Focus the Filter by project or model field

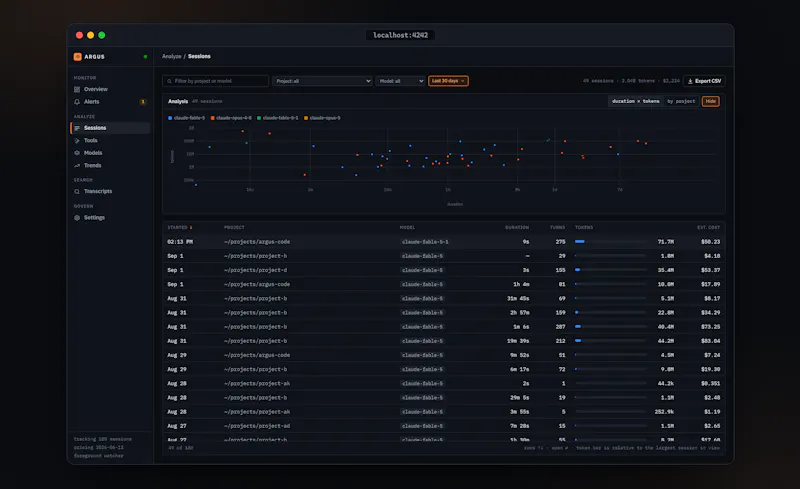[x=215, y=81]
